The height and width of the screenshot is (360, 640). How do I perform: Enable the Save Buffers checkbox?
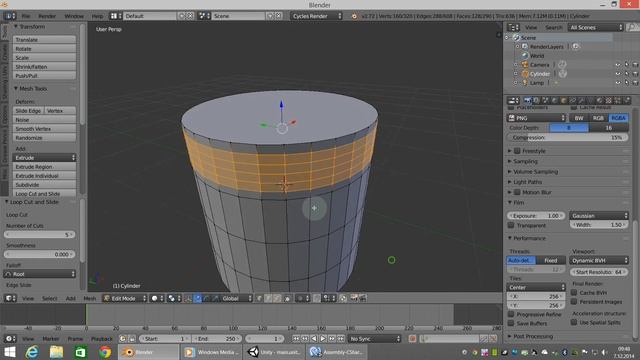[511, 323]
